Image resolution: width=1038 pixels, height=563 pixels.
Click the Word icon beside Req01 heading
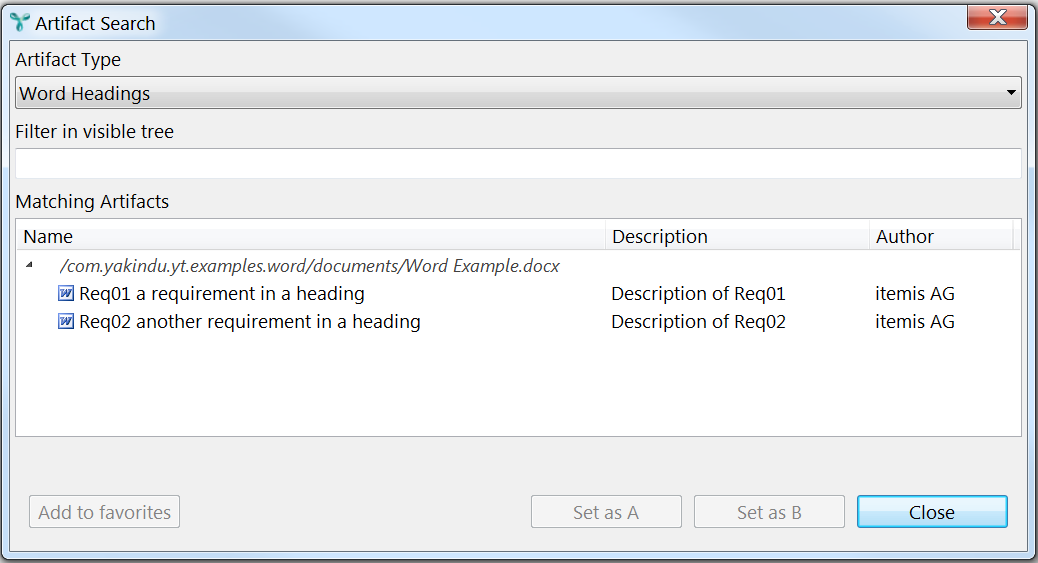click(x=66, y=293)
